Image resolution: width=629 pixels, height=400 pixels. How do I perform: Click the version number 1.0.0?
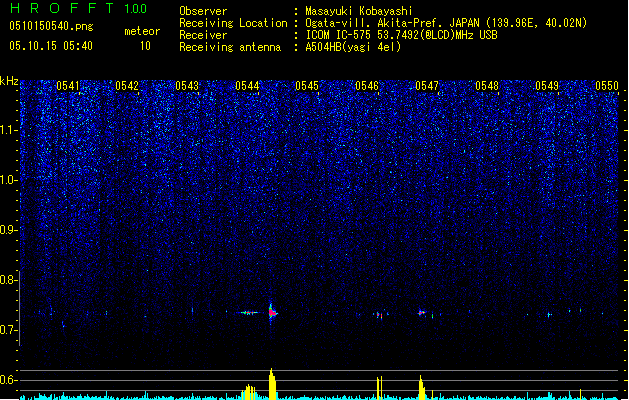pos(136,9)
